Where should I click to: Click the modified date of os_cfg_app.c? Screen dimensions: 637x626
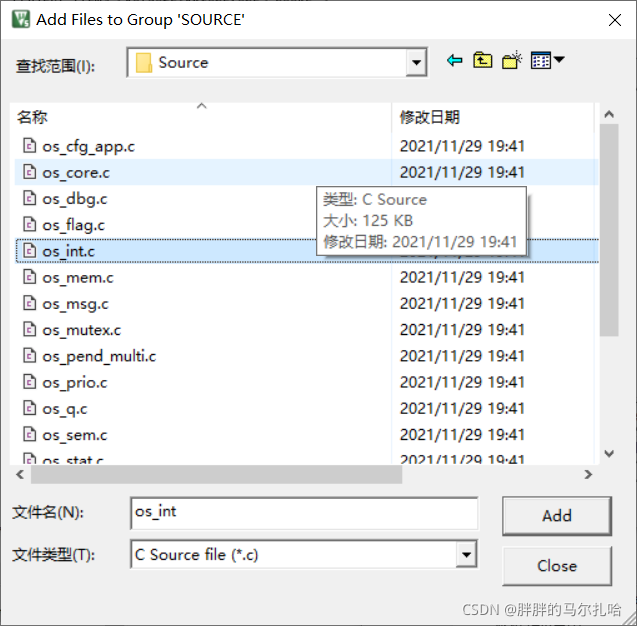462,146
